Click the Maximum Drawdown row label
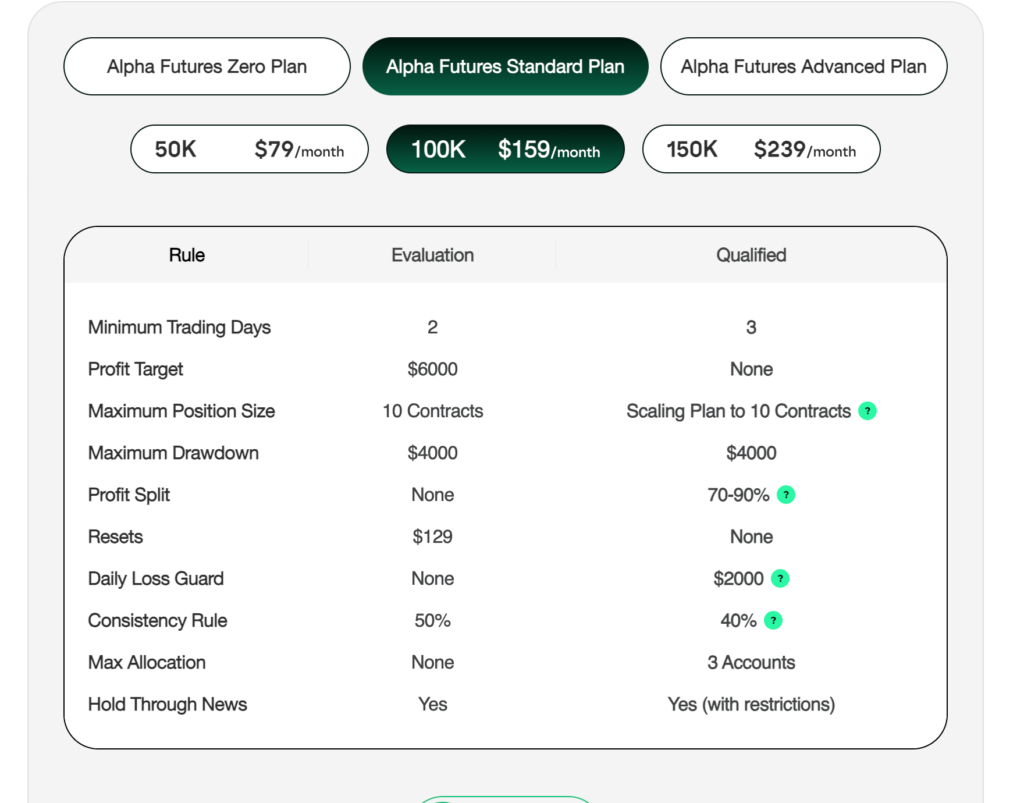This screenshot has width=1024, height=803. (173, 453)
